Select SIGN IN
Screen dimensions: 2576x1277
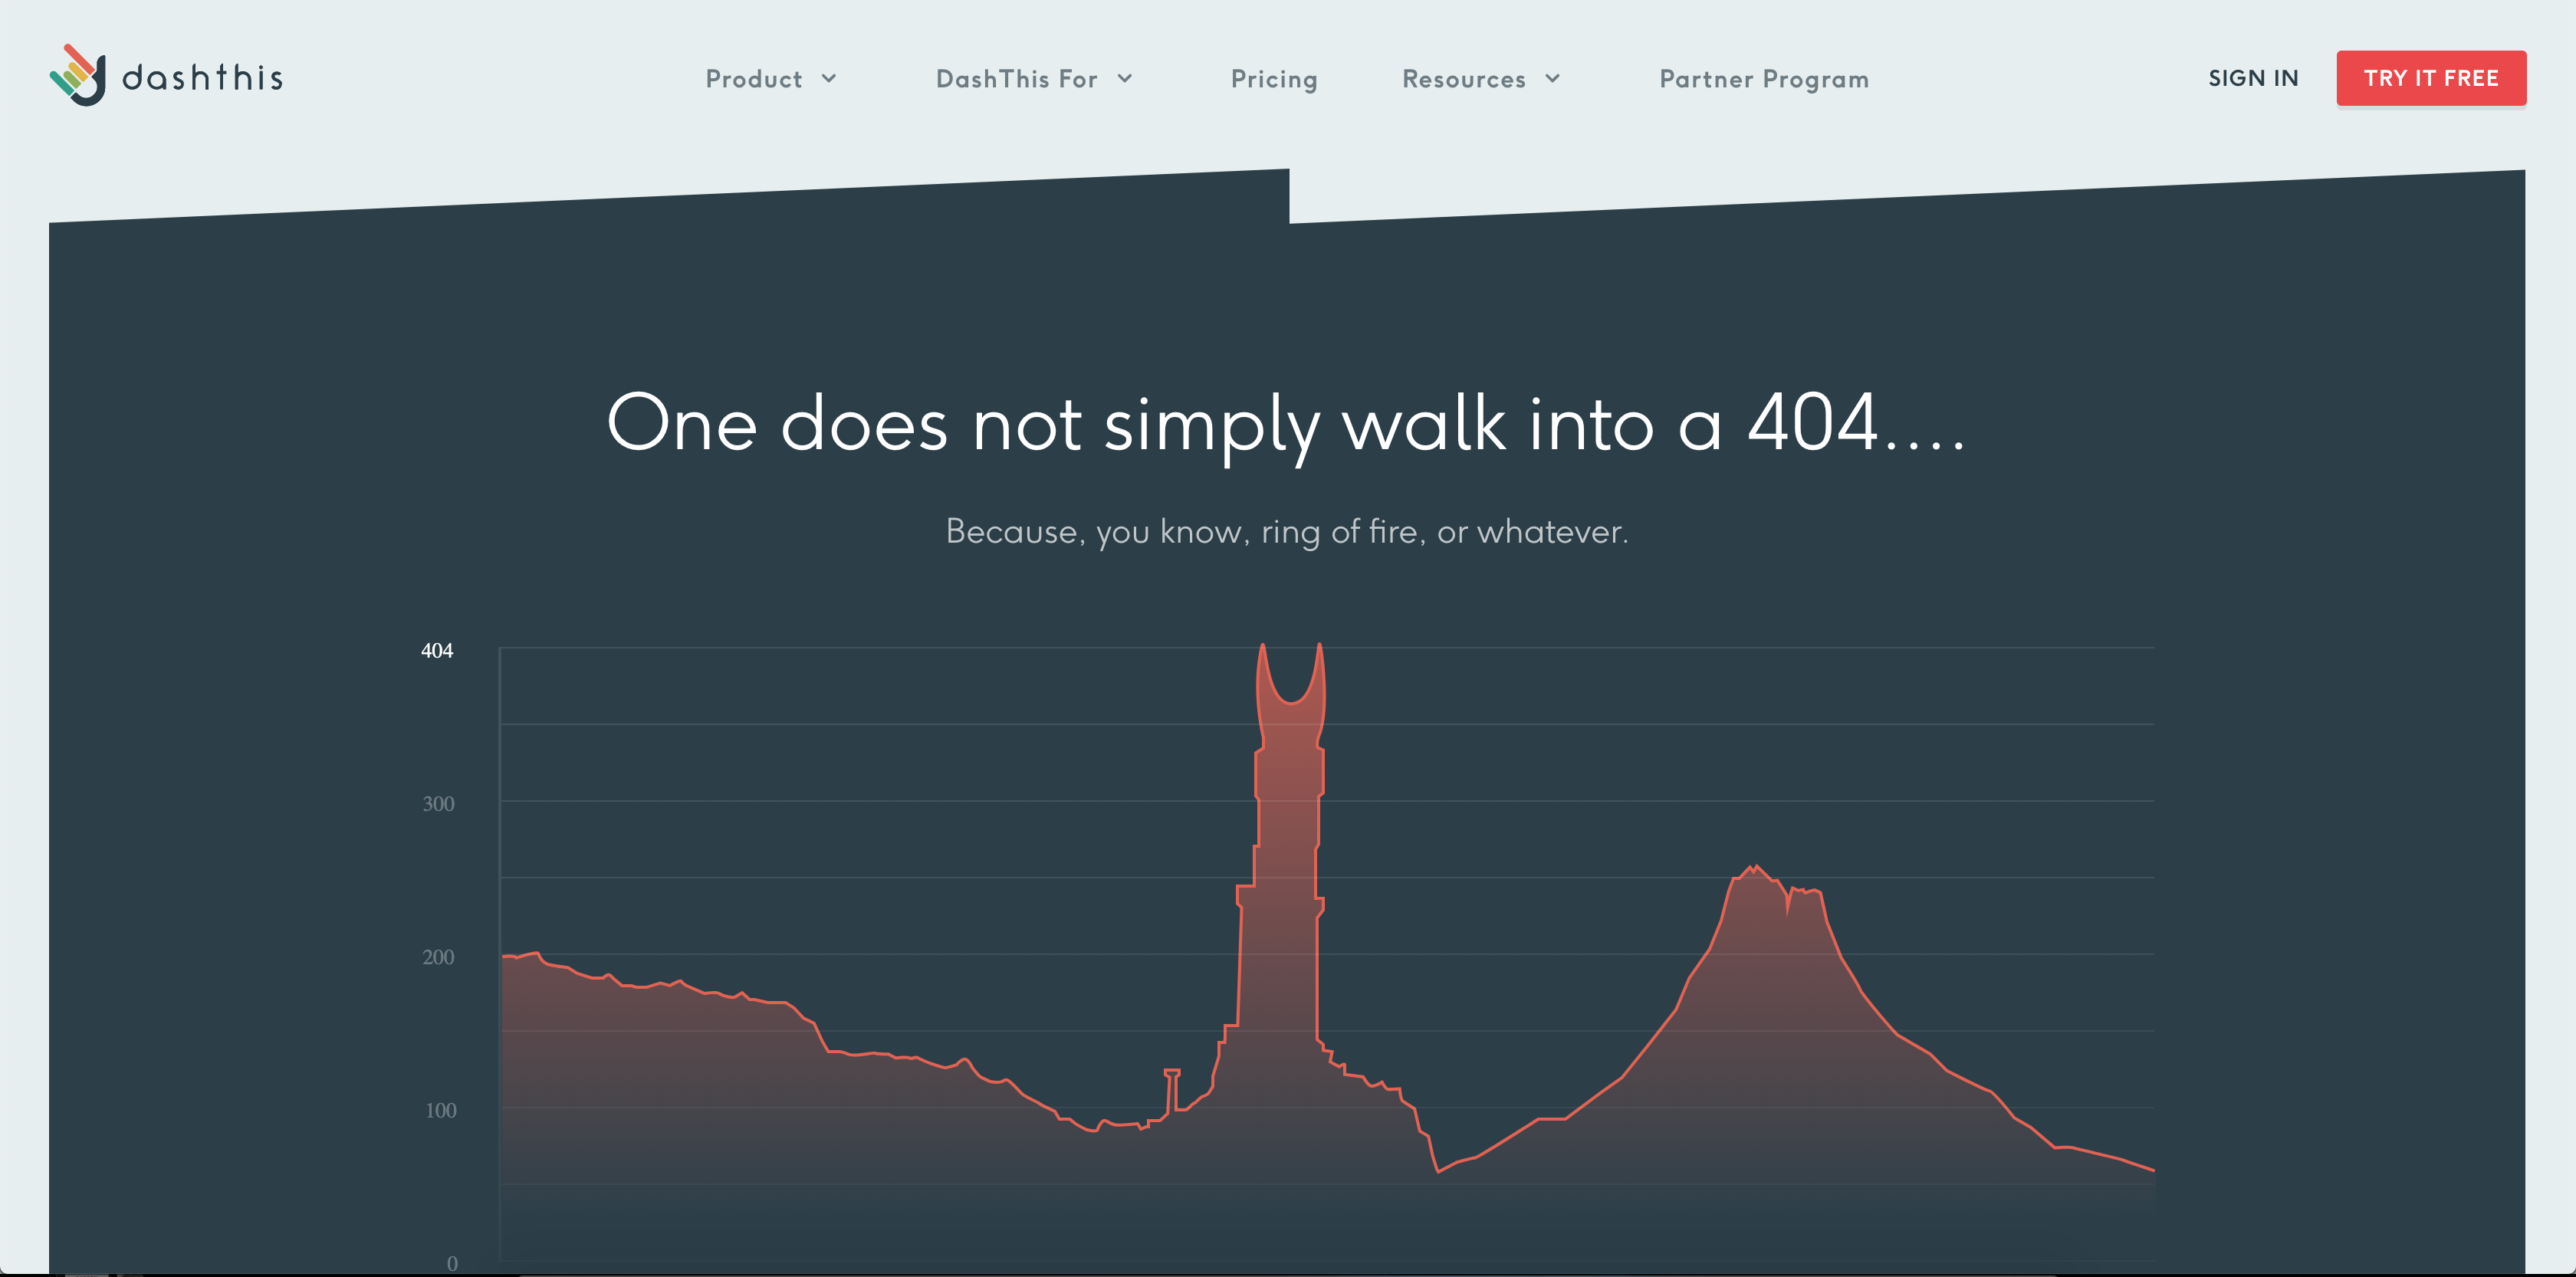[2253, 78]
